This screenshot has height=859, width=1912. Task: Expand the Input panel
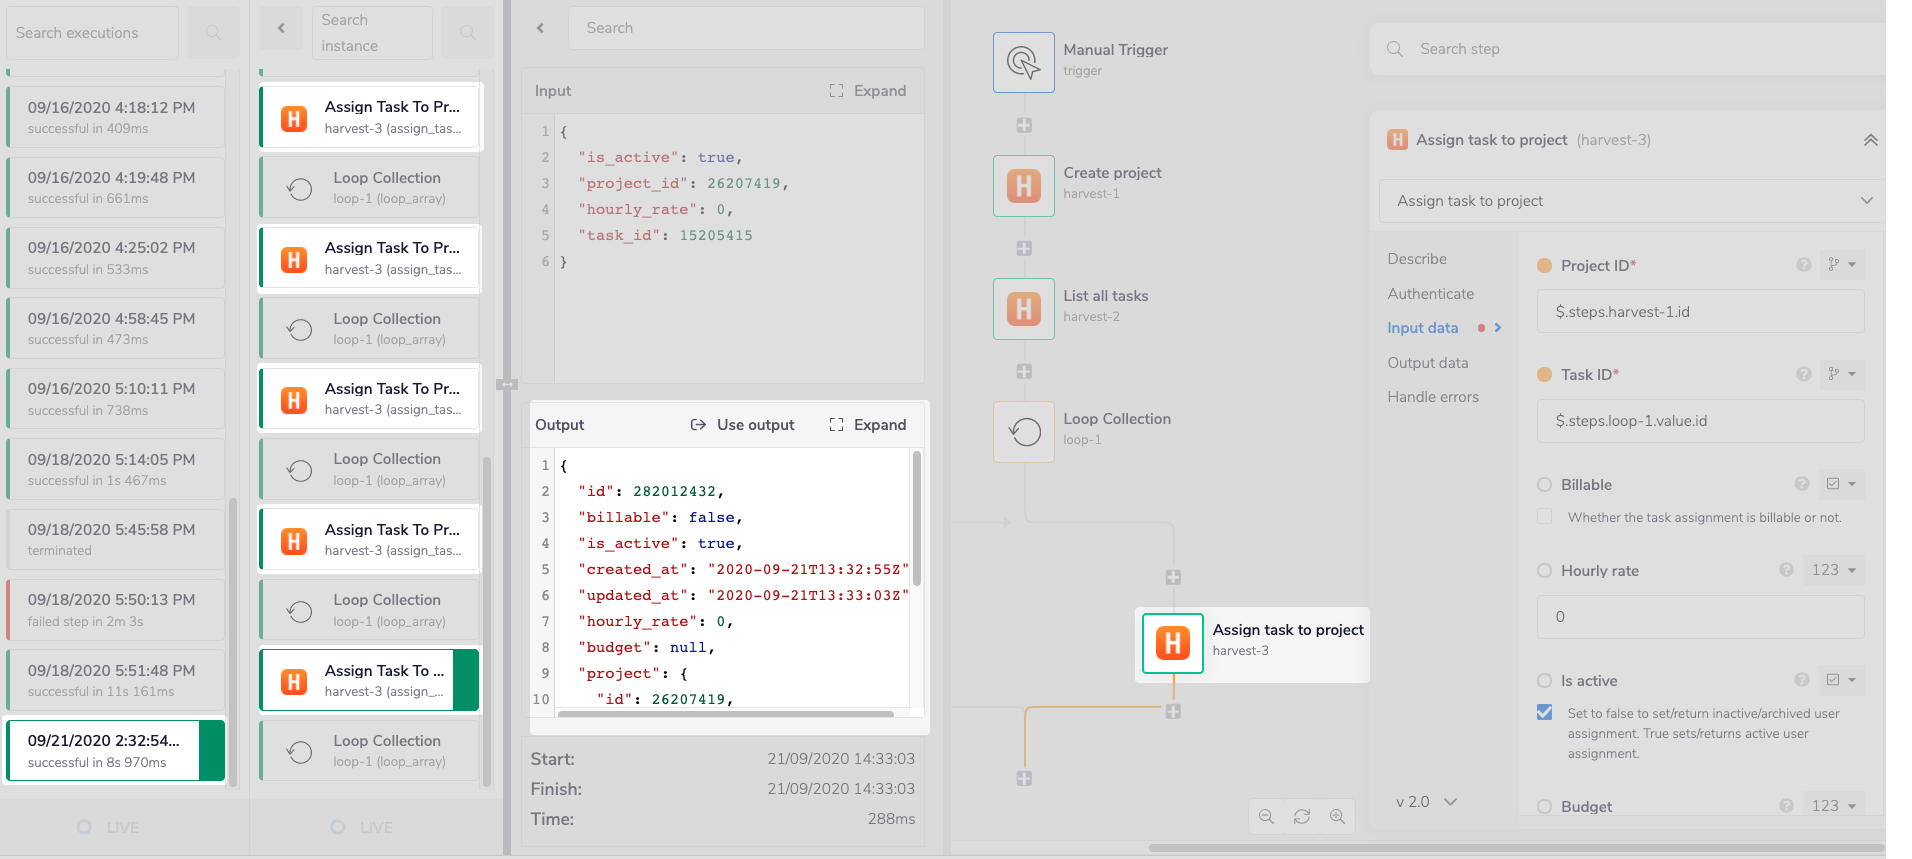click(867, 91)
